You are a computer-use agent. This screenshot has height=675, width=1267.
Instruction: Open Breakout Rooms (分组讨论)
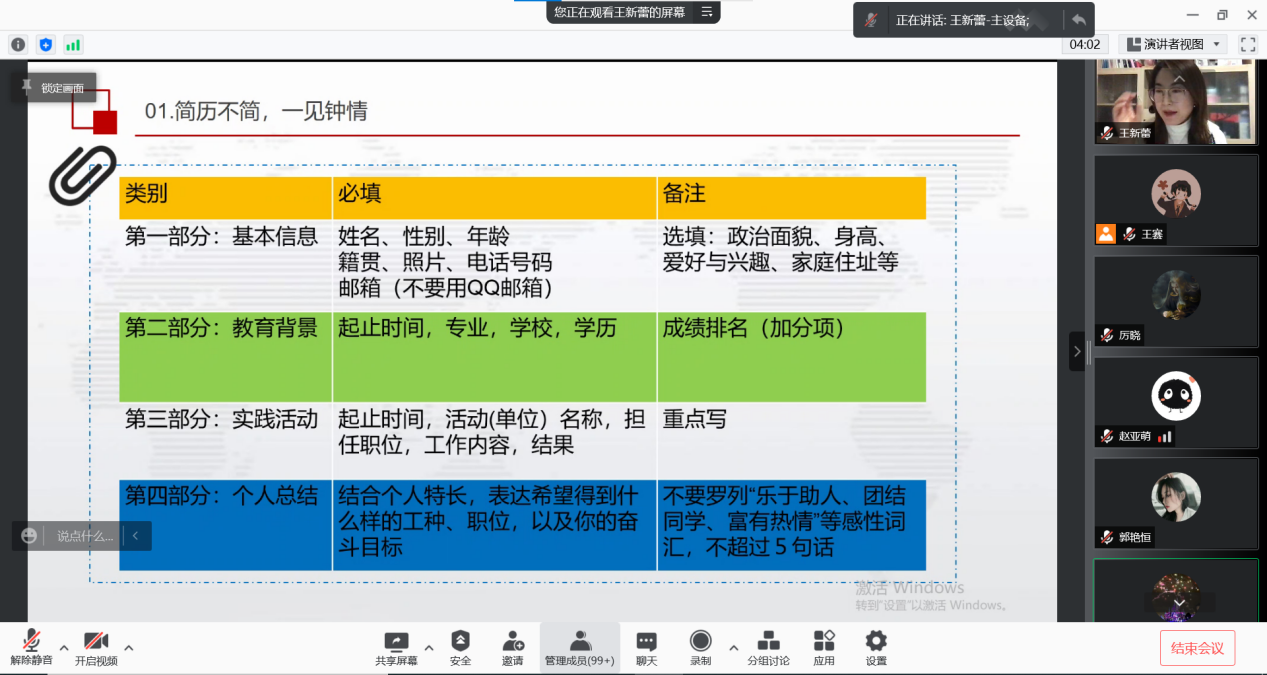tap(768, 647)
